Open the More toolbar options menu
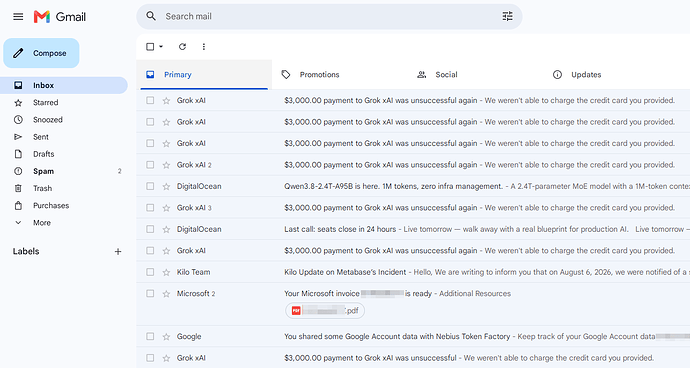The width and height of the screenshot is (690, 368). (203, 47)
